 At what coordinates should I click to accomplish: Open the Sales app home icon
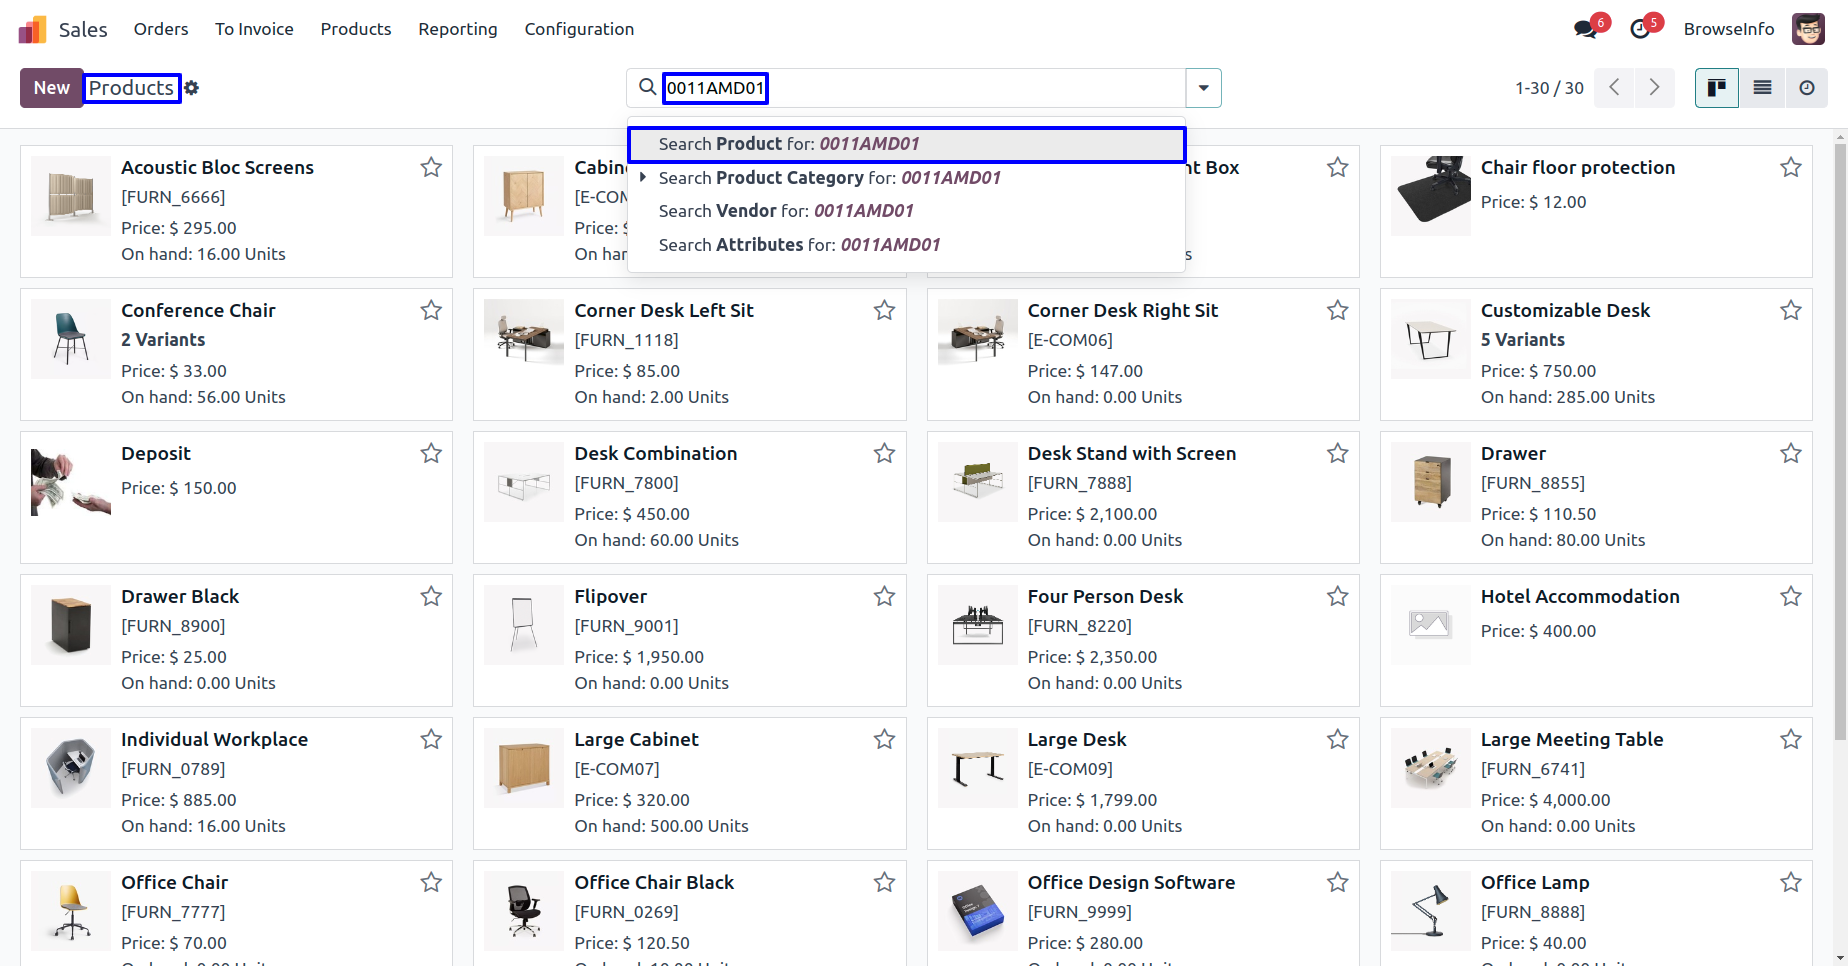pyautogui.click(x=33, y=29)
